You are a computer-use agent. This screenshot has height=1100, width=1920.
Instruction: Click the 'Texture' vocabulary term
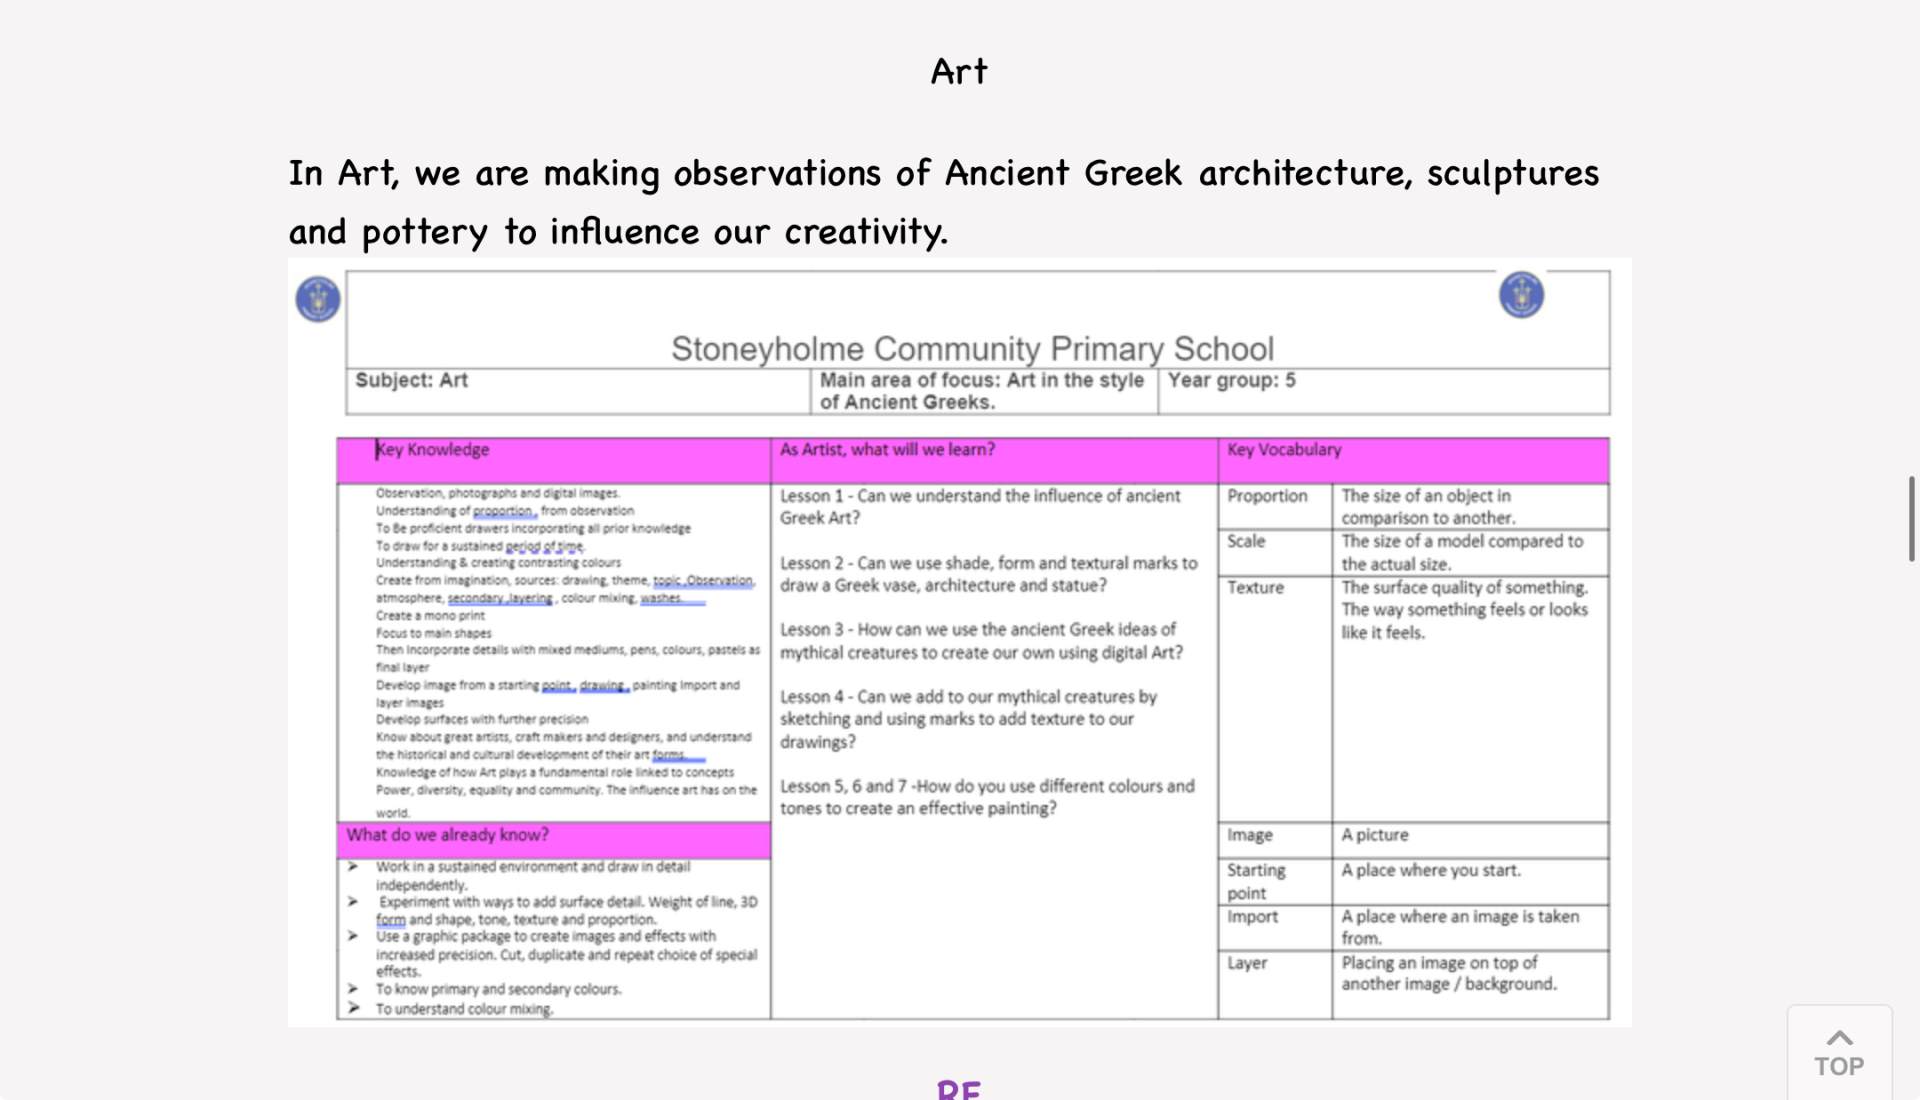1255,588
